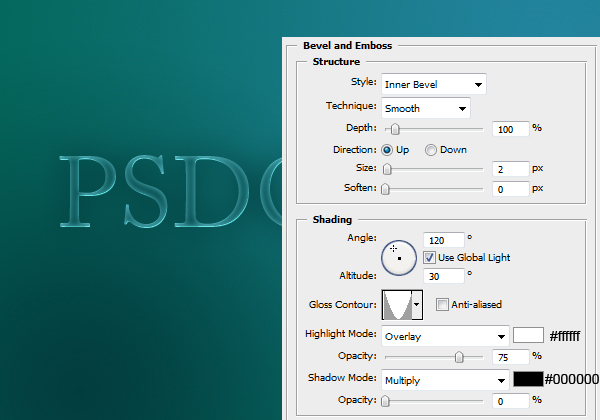Enable the Anti-aliased checkbox
Viewport: 600px width, 420px height.
pos(442,304)
